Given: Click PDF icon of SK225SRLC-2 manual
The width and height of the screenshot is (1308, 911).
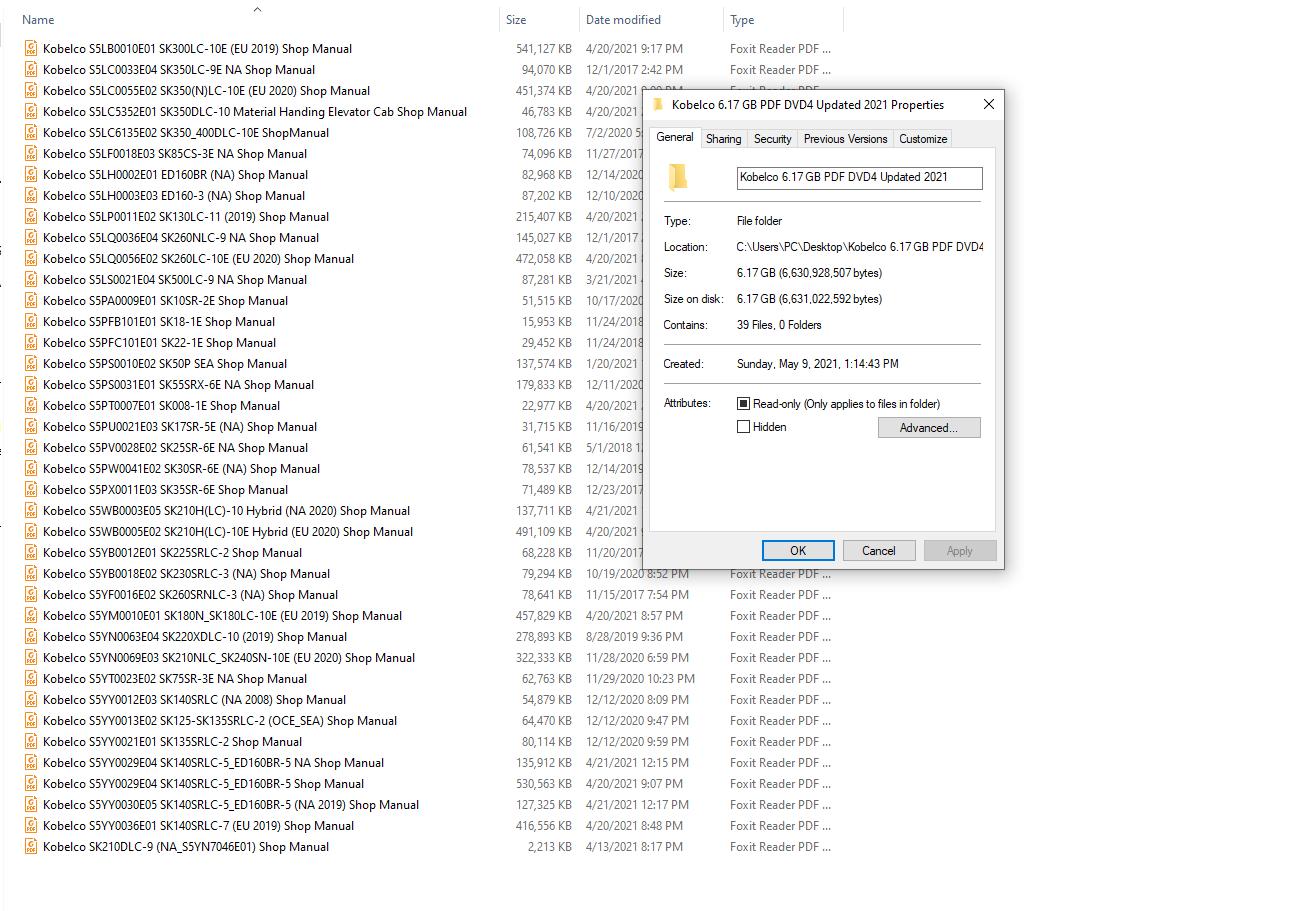Looking at the screenshot, I should pos(31,552).
